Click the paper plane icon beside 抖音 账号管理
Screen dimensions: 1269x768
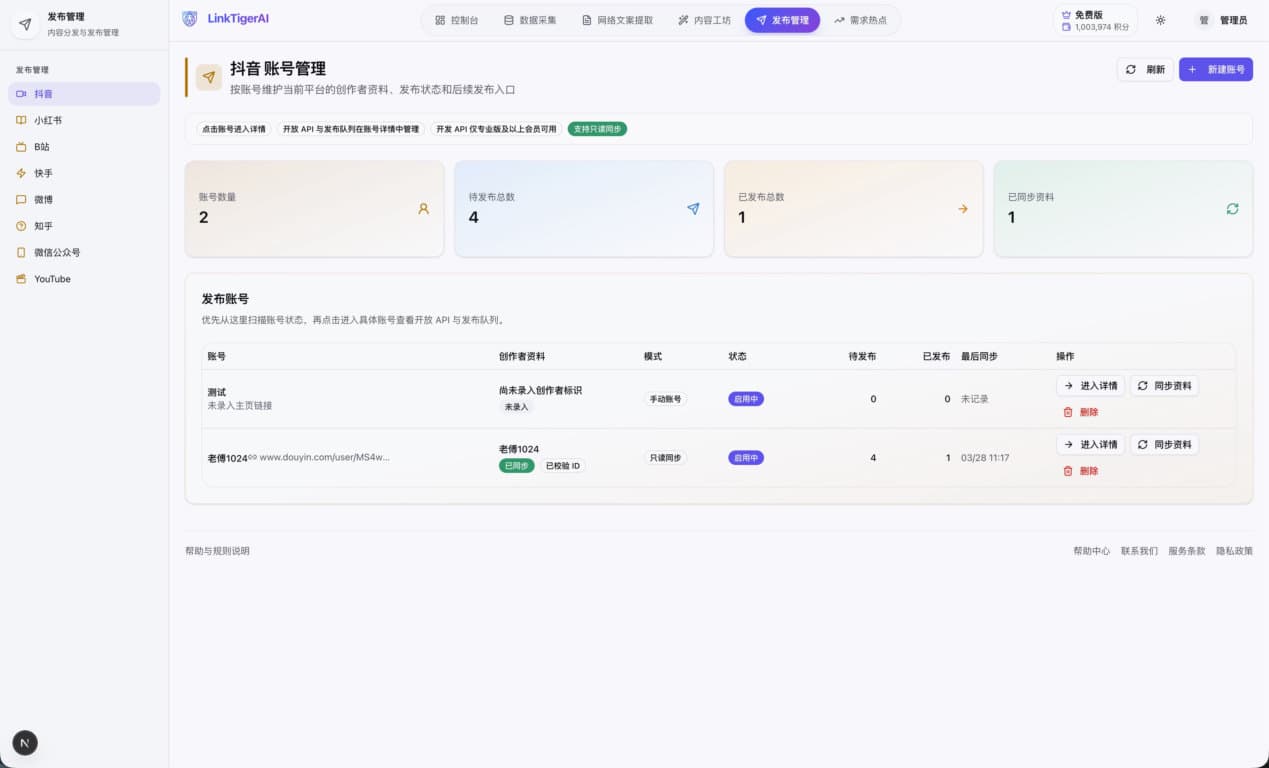click(209, 77)
